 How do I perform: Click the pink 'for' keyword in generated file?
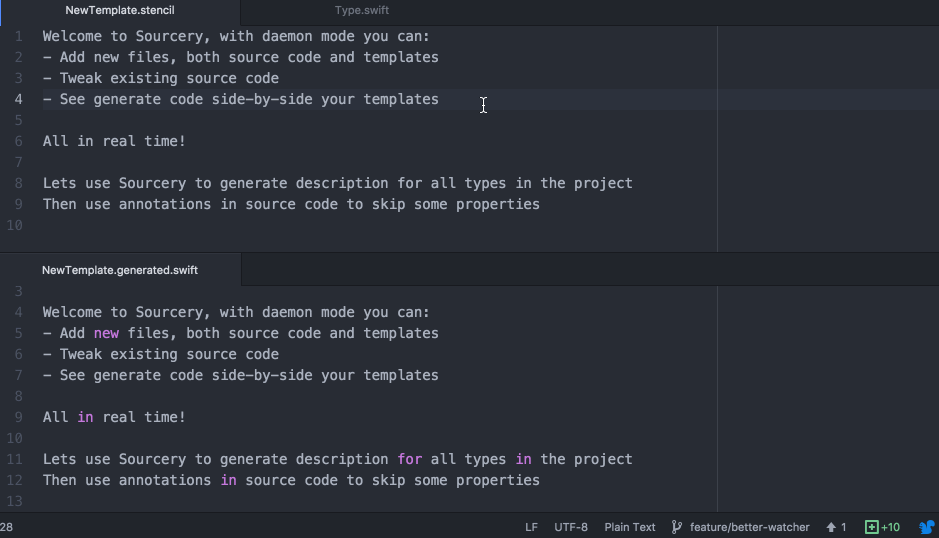pos(410,459)
